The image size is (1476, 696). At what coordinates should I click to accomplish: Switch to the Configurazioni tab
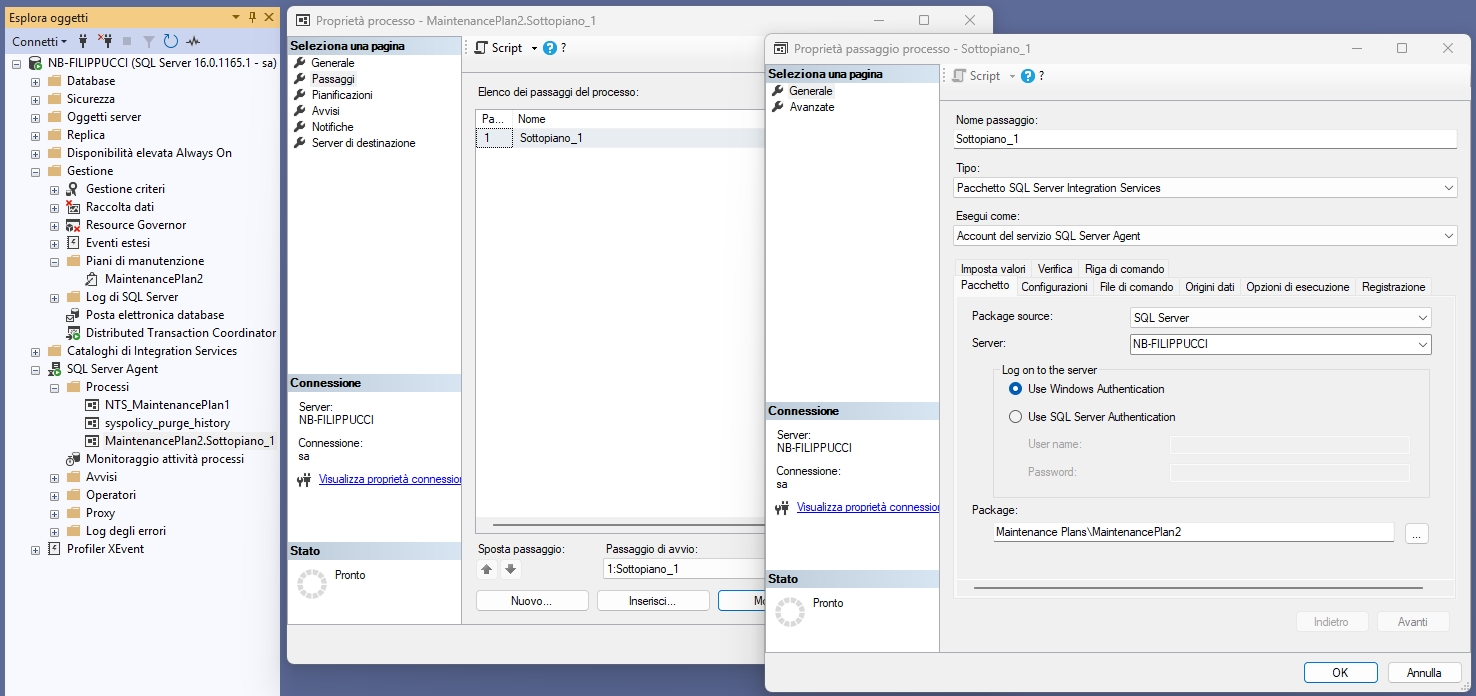click(1054, 287)
